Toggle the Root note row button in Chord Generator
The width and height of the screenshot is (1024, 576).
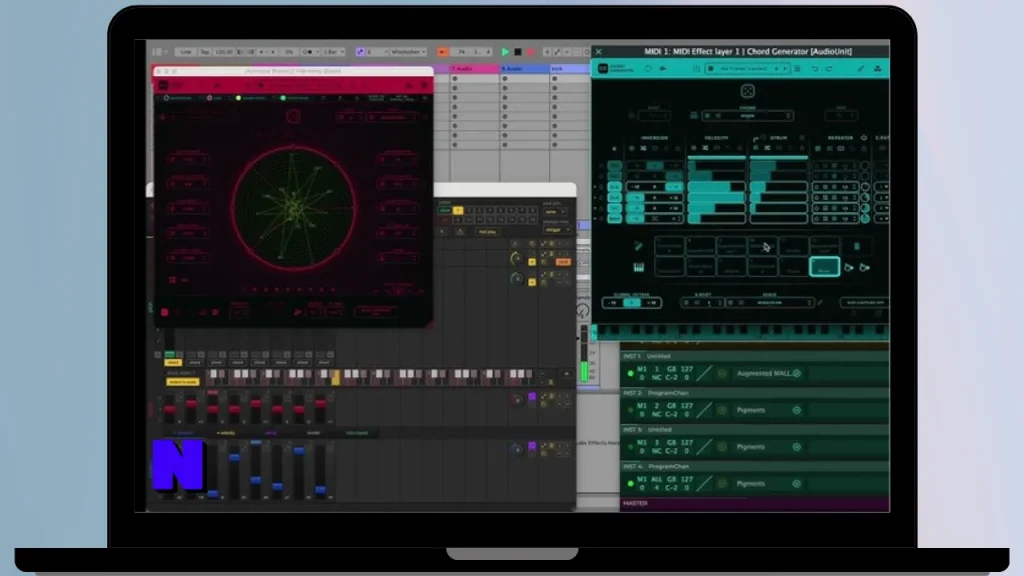(615, 218)
